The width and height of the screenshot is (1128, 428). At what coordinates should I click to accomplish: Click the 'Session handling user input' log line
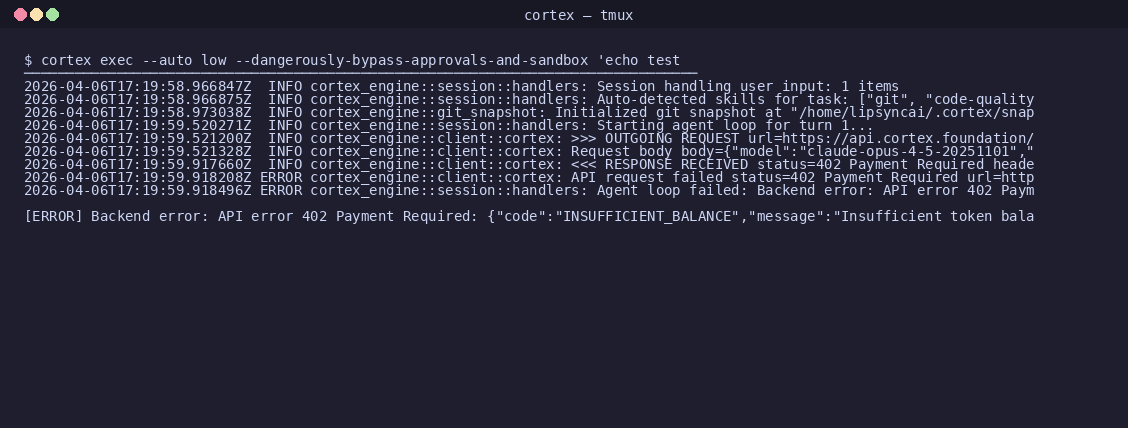(461, 86)
